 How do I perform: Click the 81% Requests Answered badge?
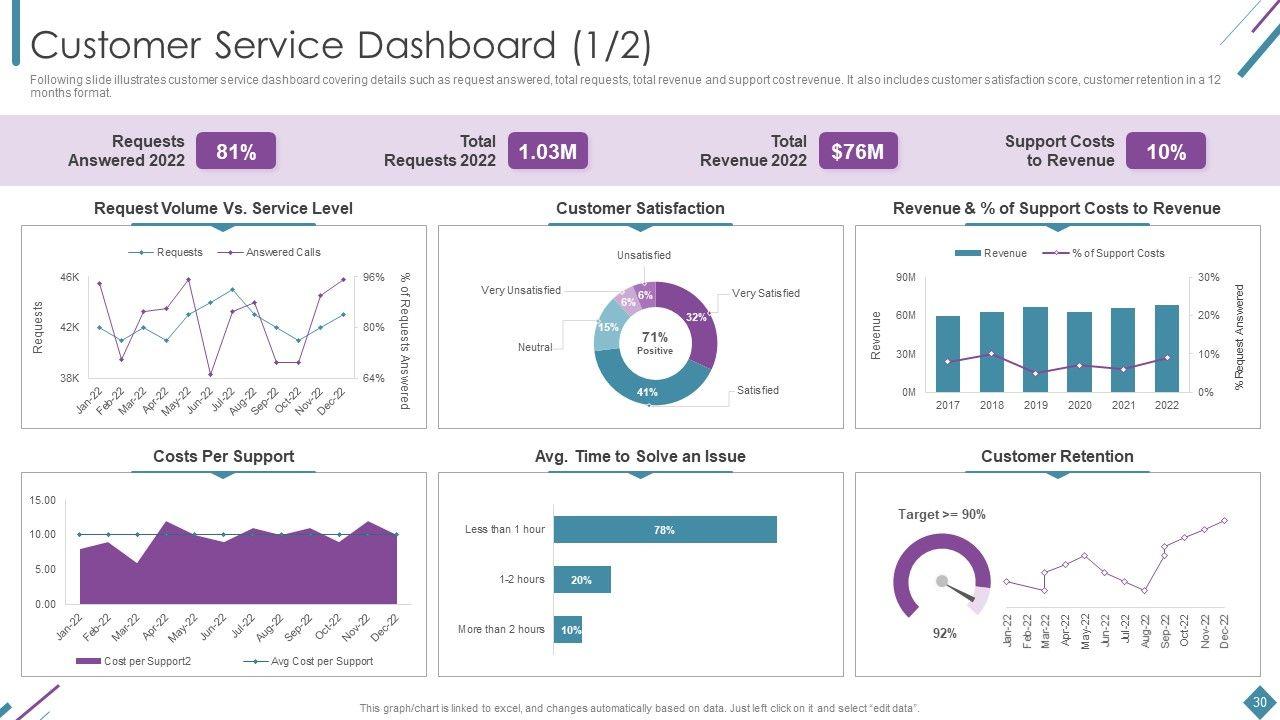click(x=236, y=152)
